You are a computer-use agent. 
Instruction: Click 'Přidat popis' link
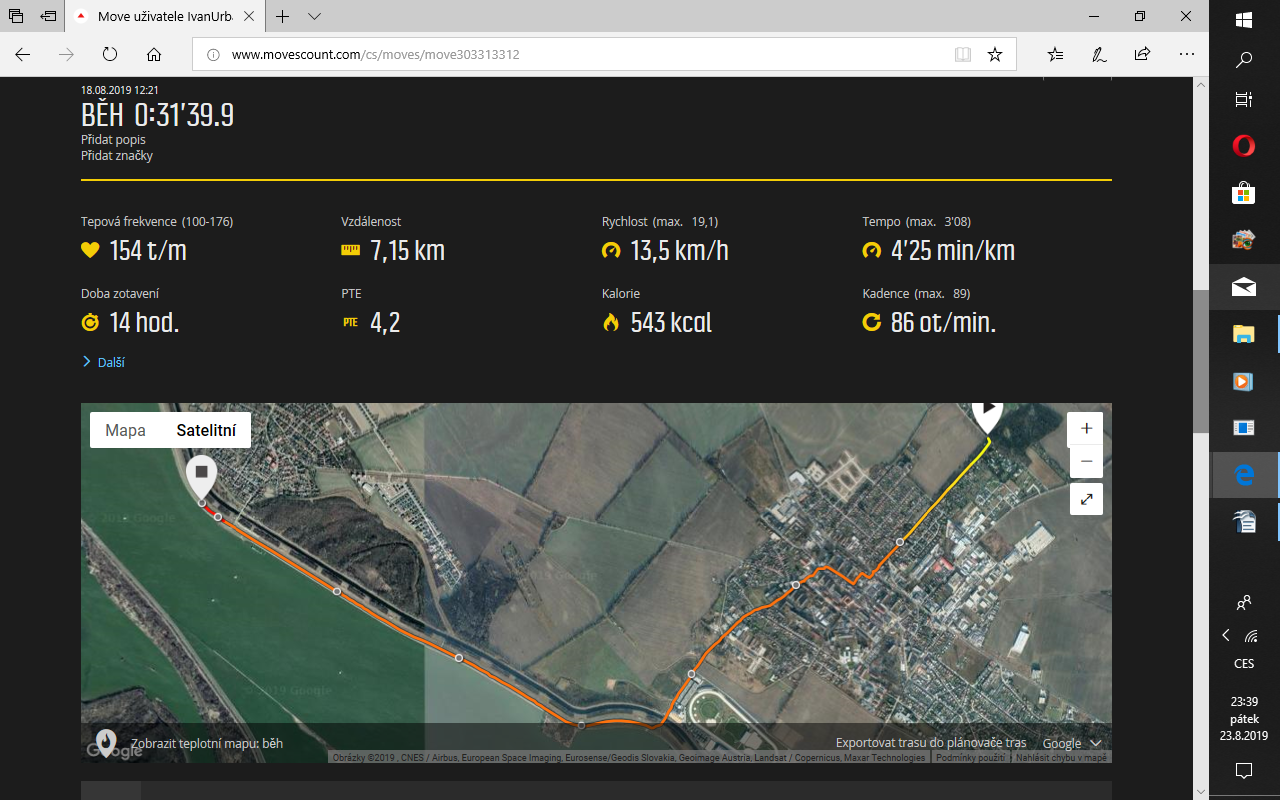[x=113, y=140]
